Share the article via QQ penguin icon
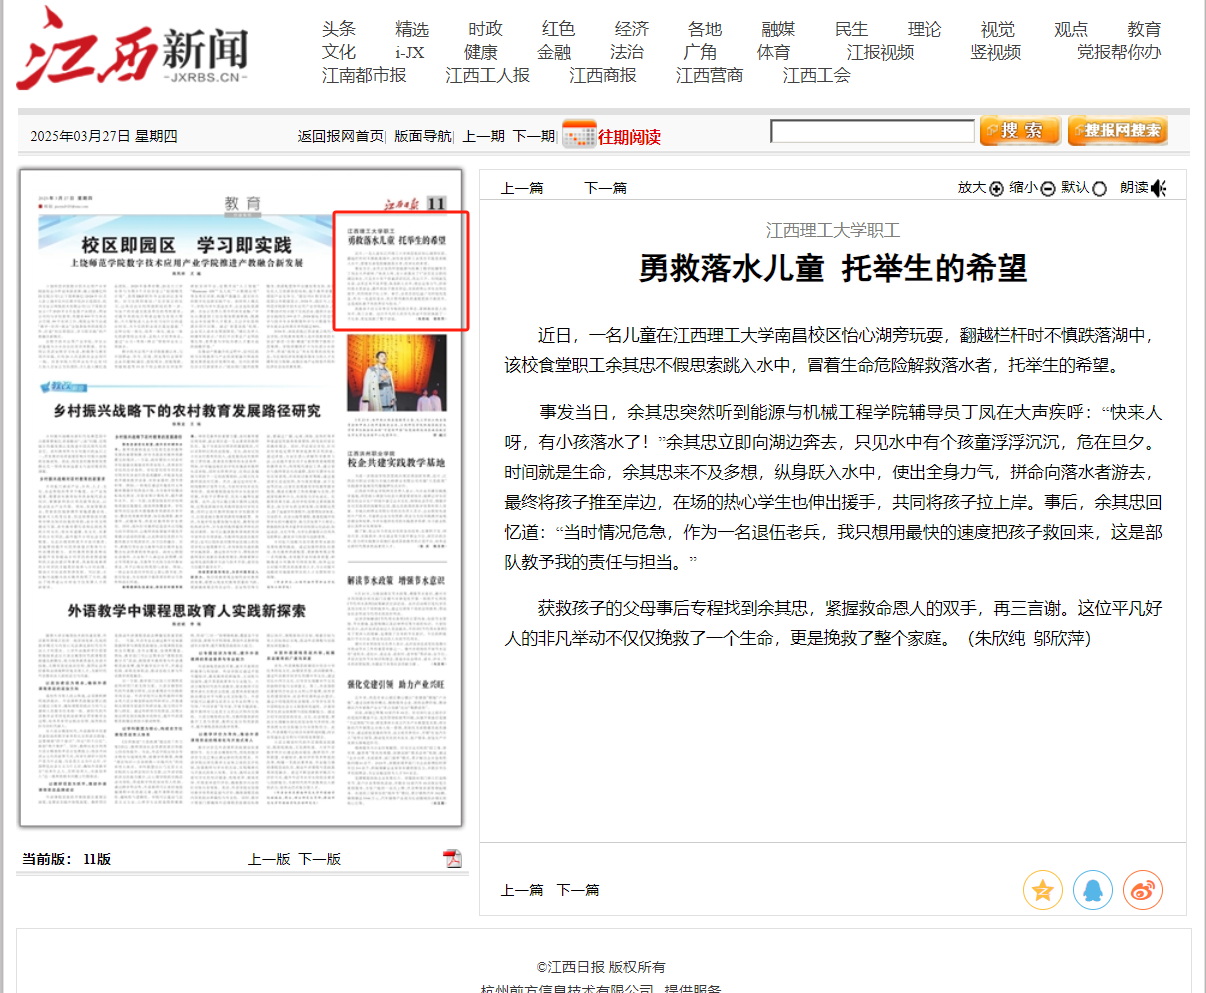 pyautogui.click(x=1092, y=890)
